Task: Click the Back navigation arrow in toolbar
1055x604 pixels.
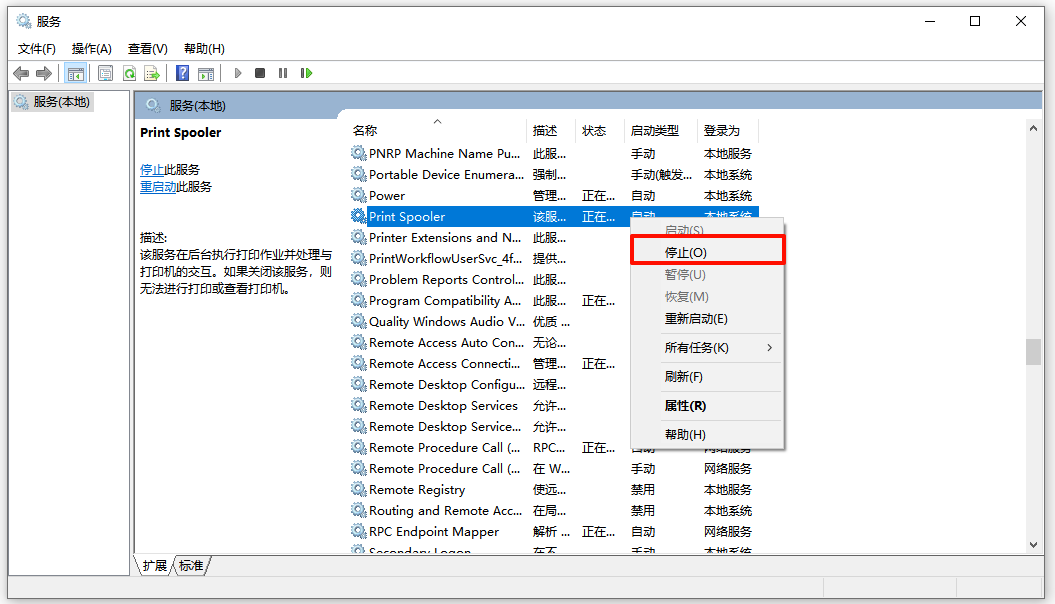Action: click(x=21, y=72)
